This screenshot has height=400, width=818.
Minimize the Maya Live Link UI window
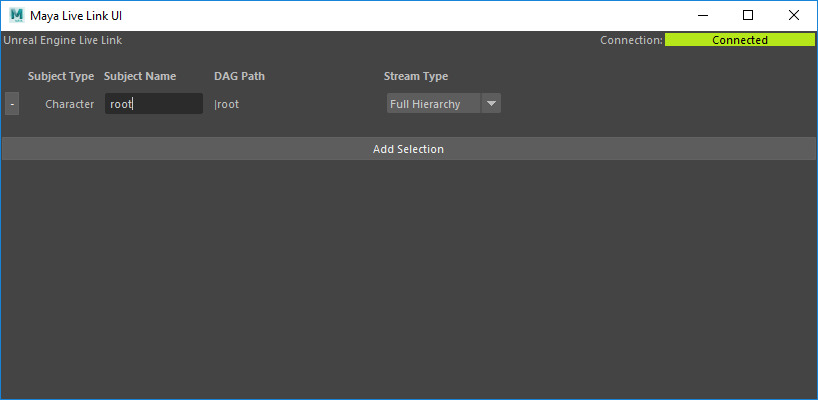tap(702, 15)
